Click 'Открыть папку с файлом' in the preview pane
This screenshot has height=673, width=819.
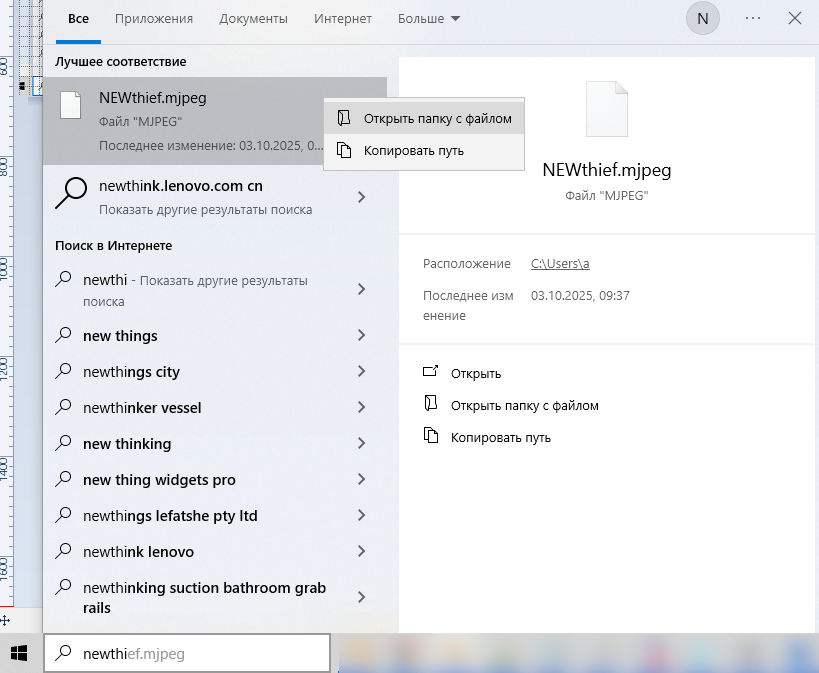pyautogui.click(x=524, y=405)
